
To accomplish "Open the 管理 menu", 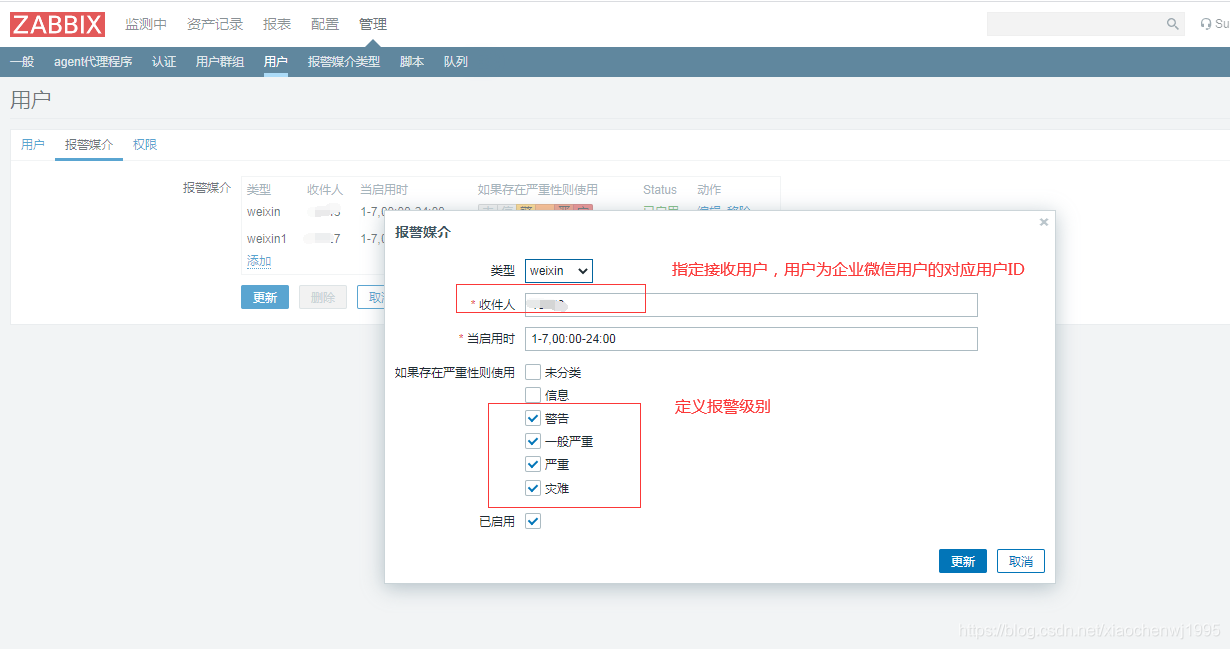I will [373, 24].
